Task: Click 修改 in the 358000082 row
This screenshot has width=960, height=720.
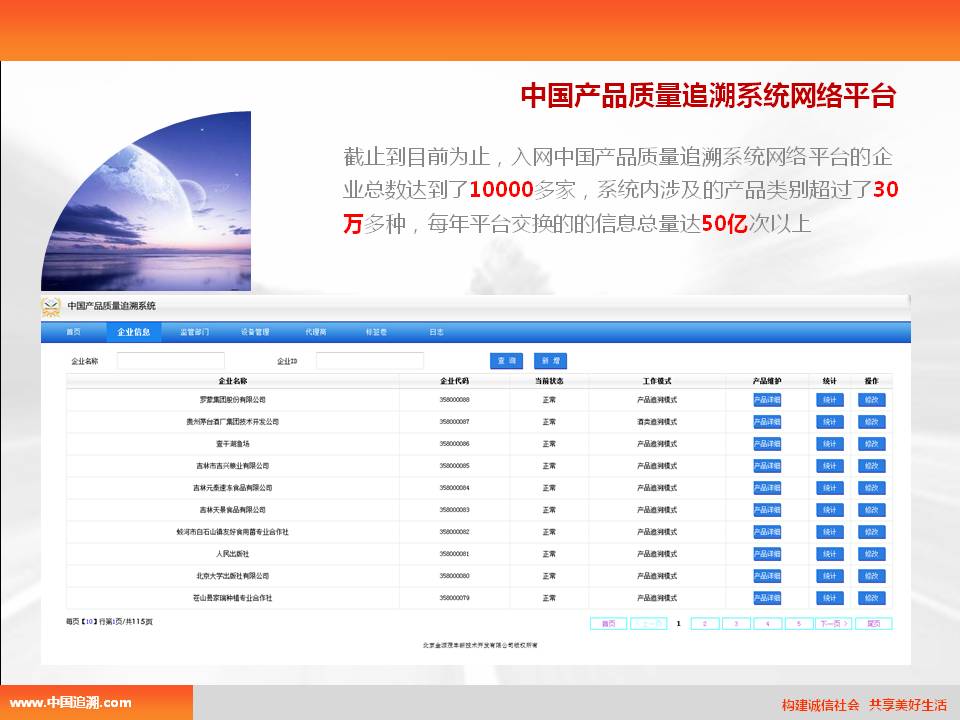Action: click(x=872, y=532)
